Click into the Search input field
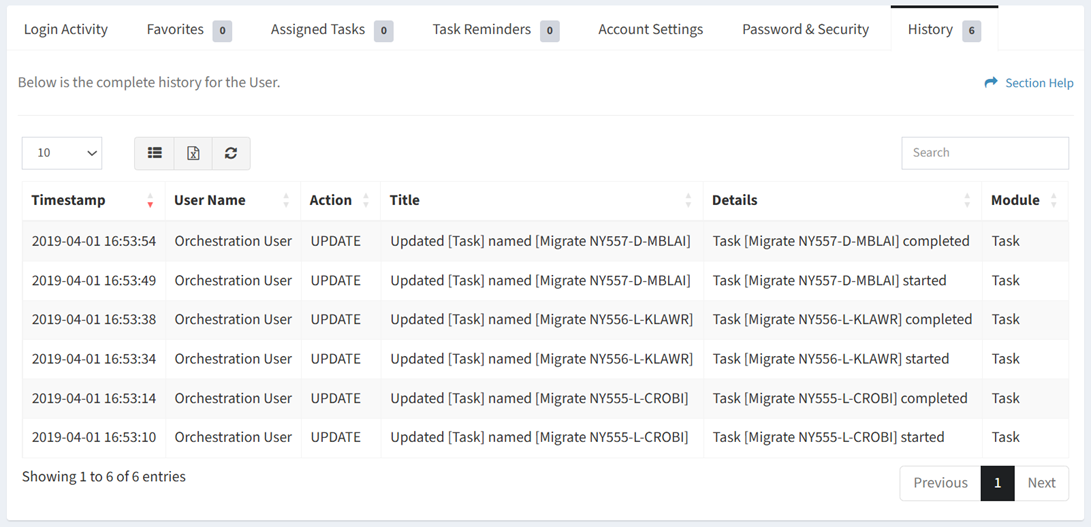Image resolution: width=1091 pixels, height=527 pixels. coord(985,153)
